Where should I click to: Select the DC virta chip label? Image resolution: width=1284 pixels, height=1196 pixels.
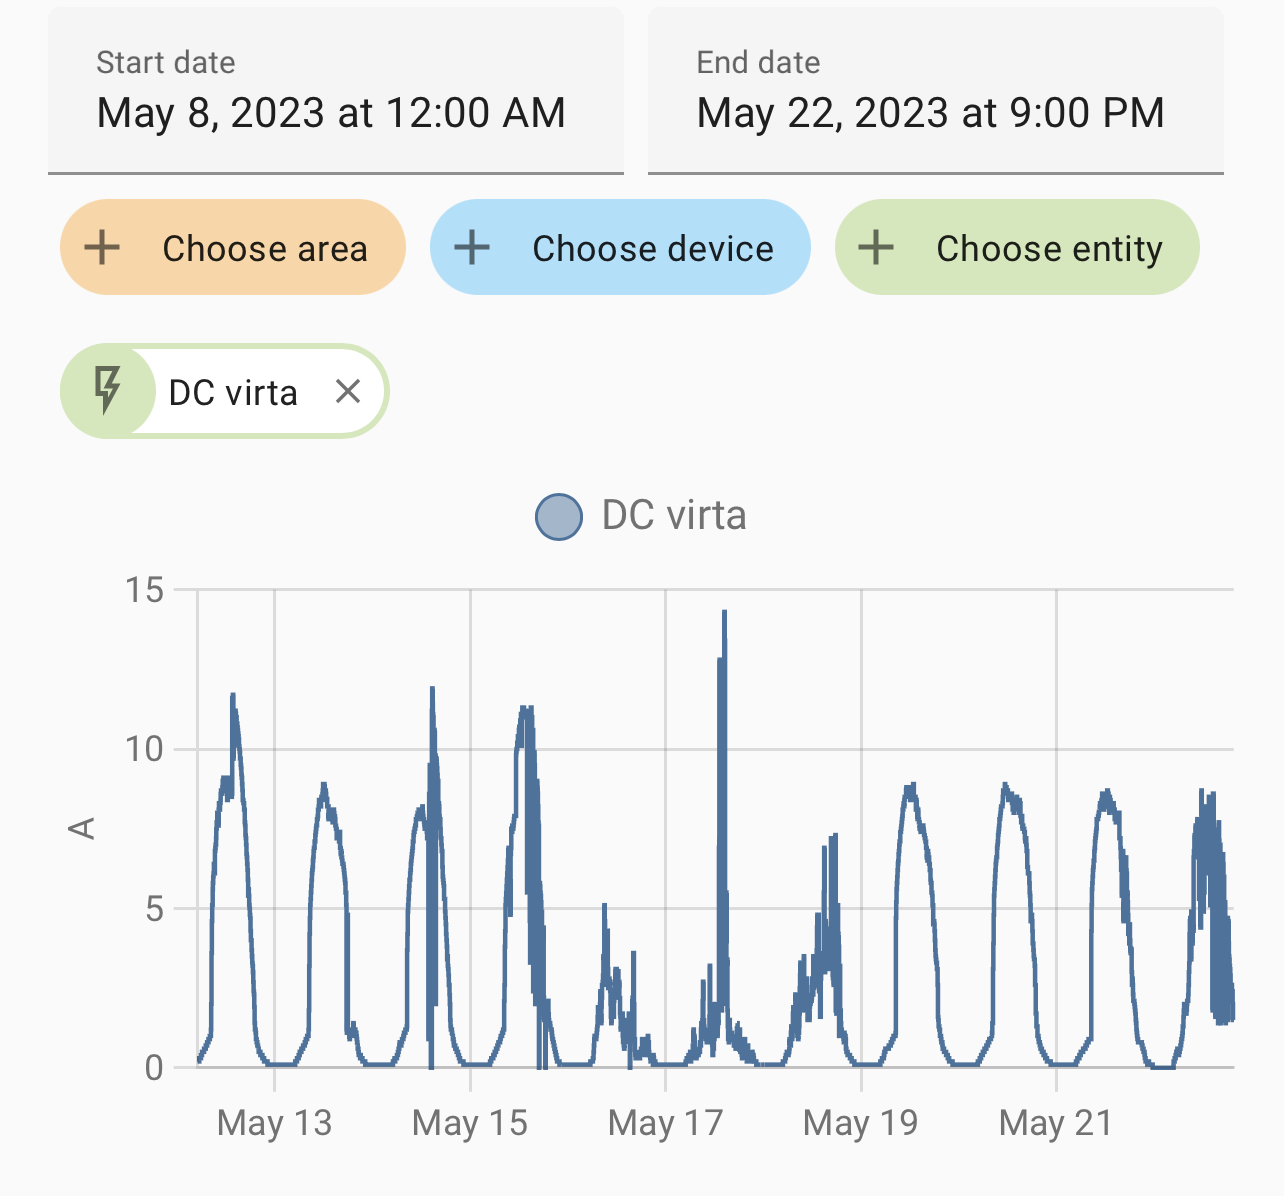pos(233,393)
